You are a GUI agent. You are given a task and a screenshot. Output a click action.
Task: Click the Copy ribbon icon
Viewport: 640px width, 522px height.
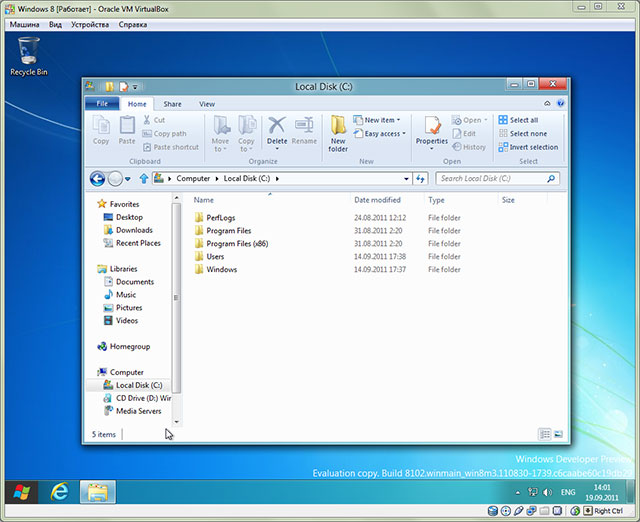[x=101, y=130]
